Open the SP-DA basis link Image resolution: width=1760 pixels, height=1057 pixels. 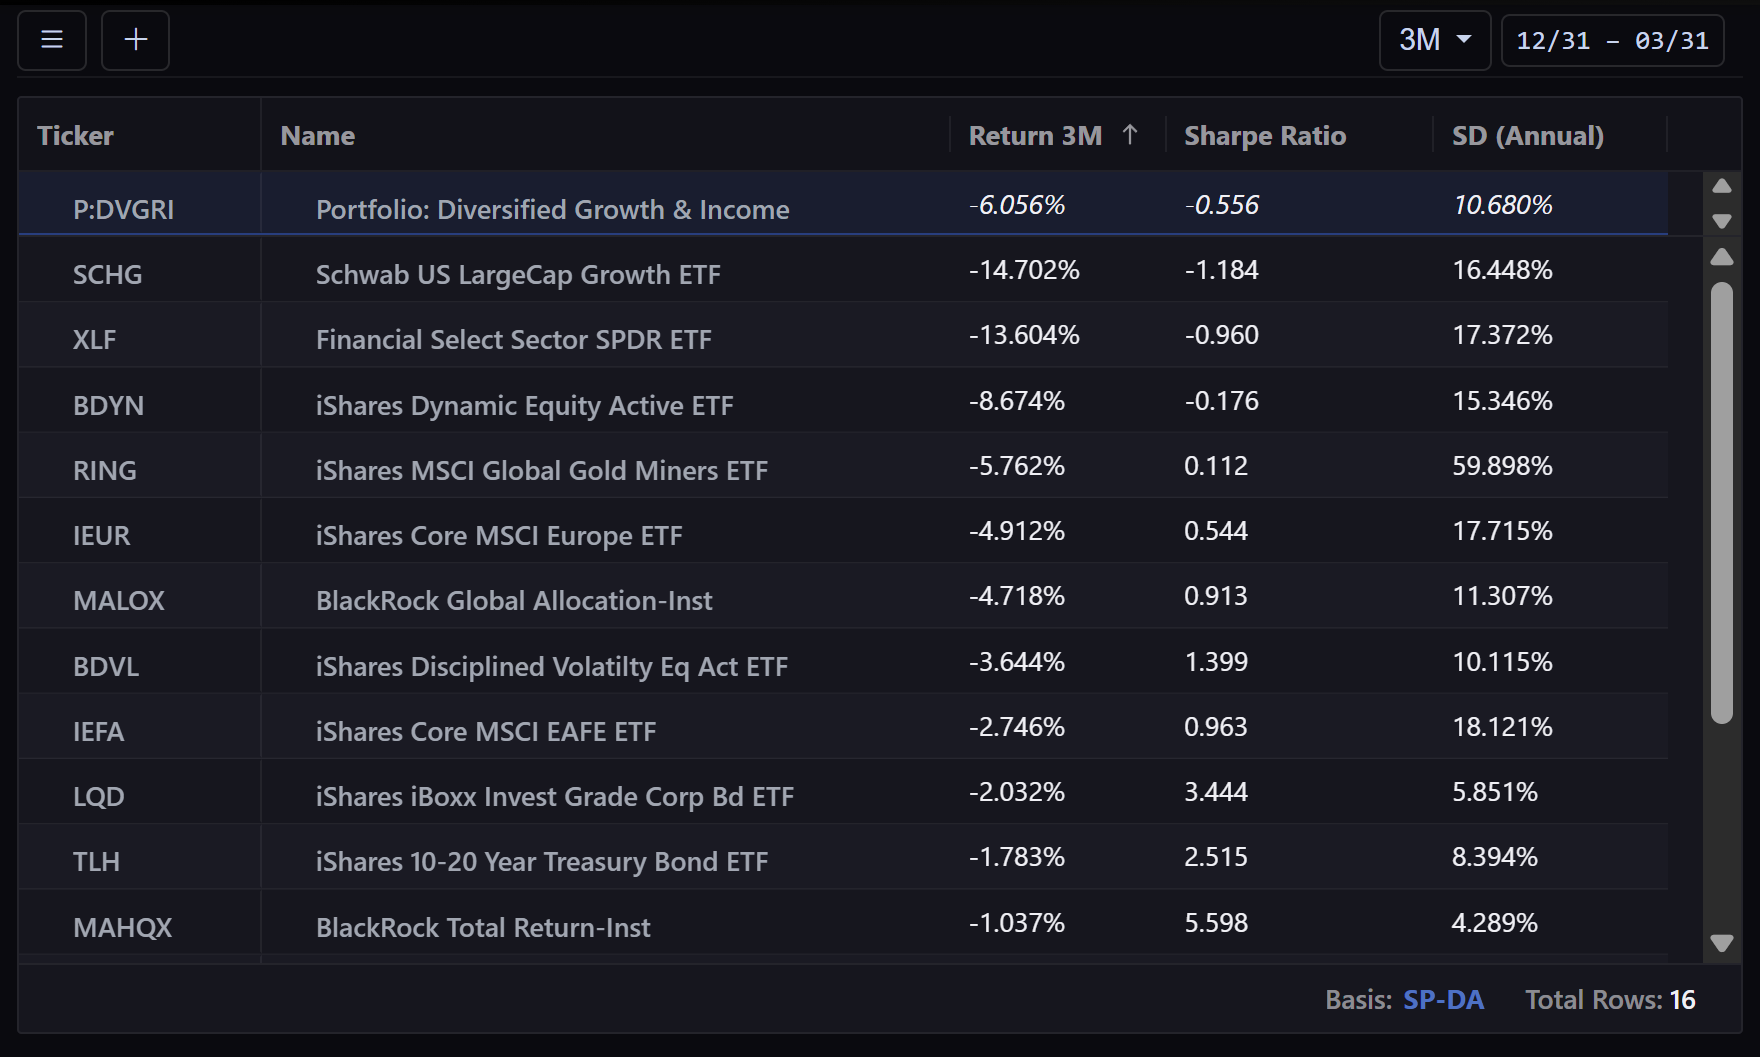[x=1443, y=1000]
